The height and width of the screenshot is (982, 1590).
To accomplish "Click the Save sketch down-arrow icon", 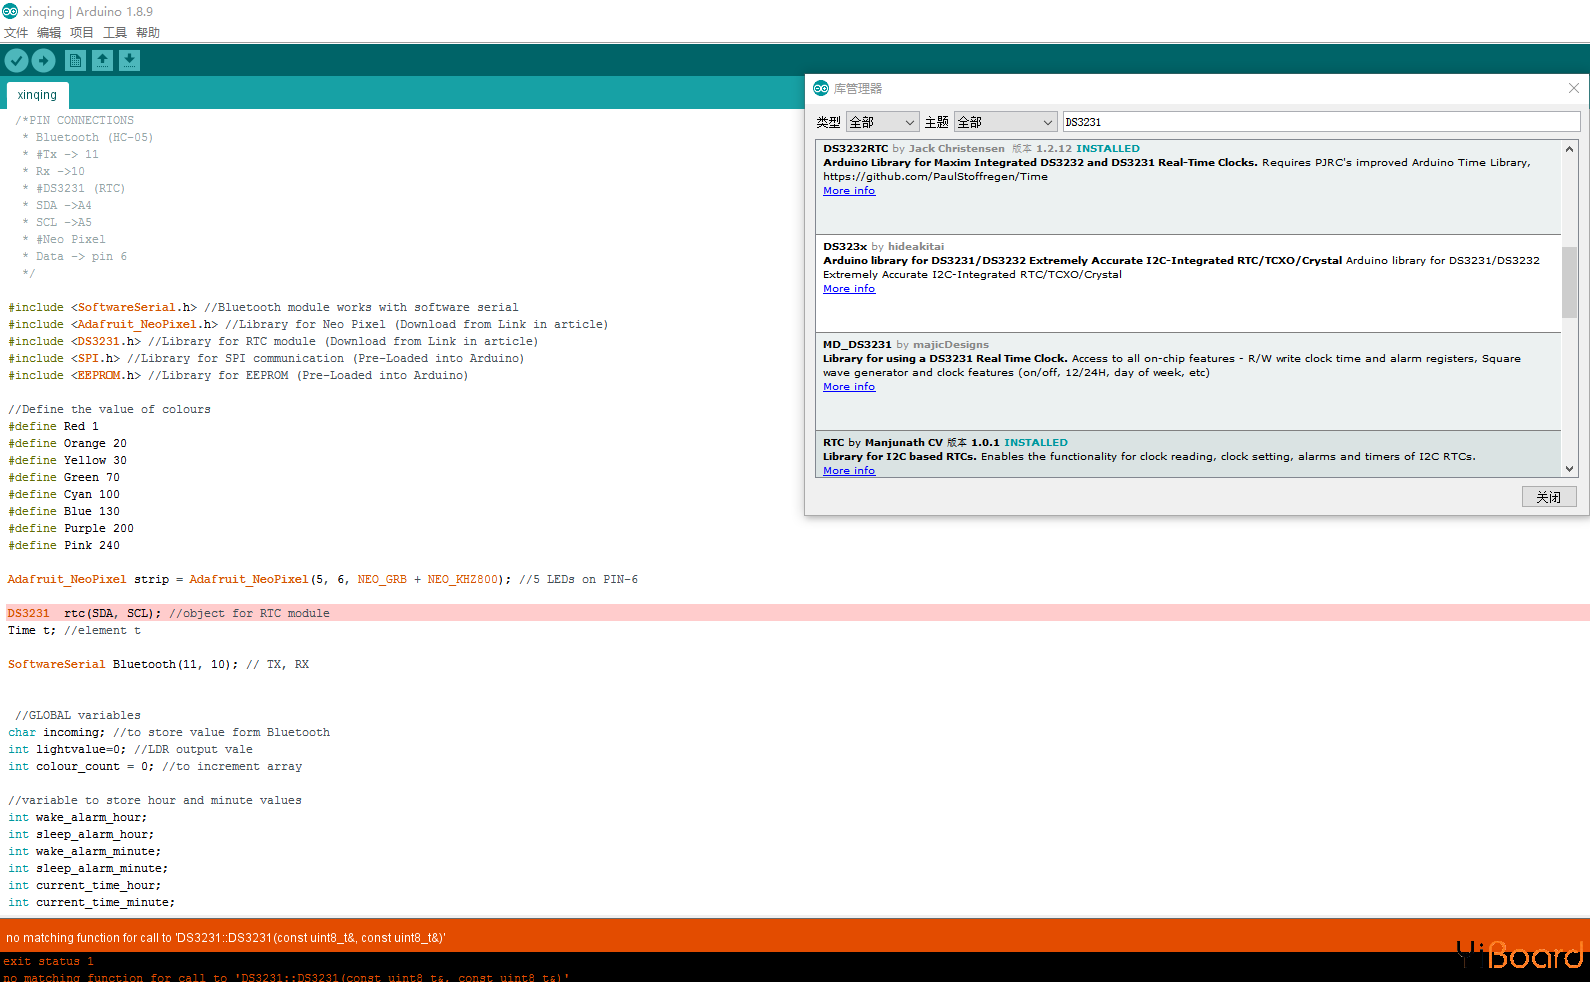I will tap(129, 61).
